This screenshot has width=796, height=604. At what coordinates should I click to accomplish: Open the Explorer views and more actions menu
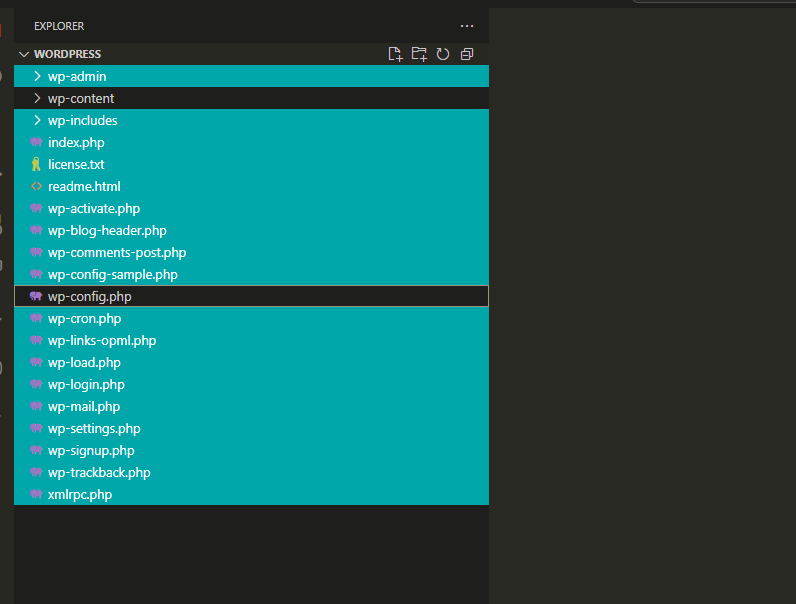(x=467, y=26)
